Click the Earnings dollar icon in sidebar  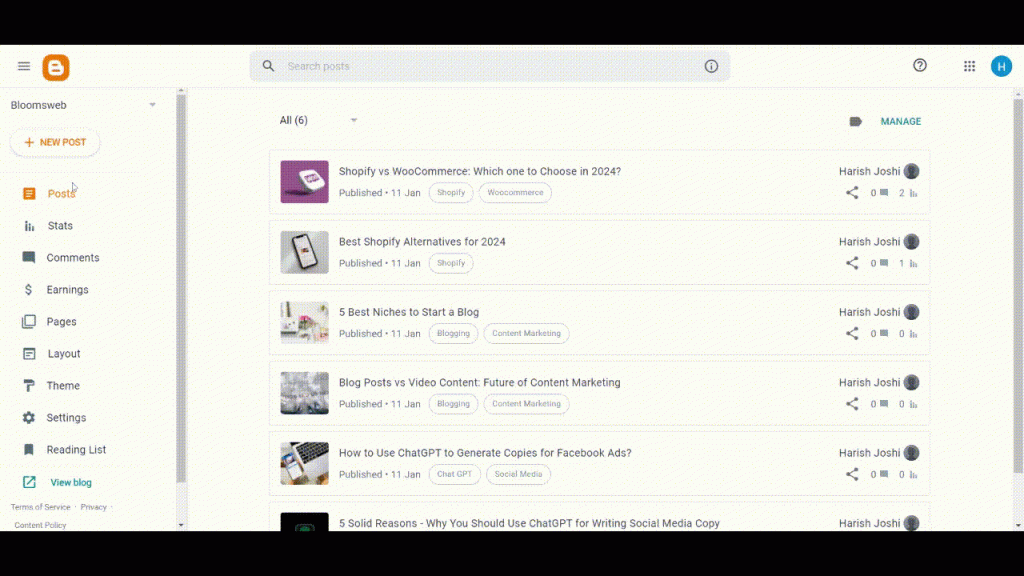28,289
